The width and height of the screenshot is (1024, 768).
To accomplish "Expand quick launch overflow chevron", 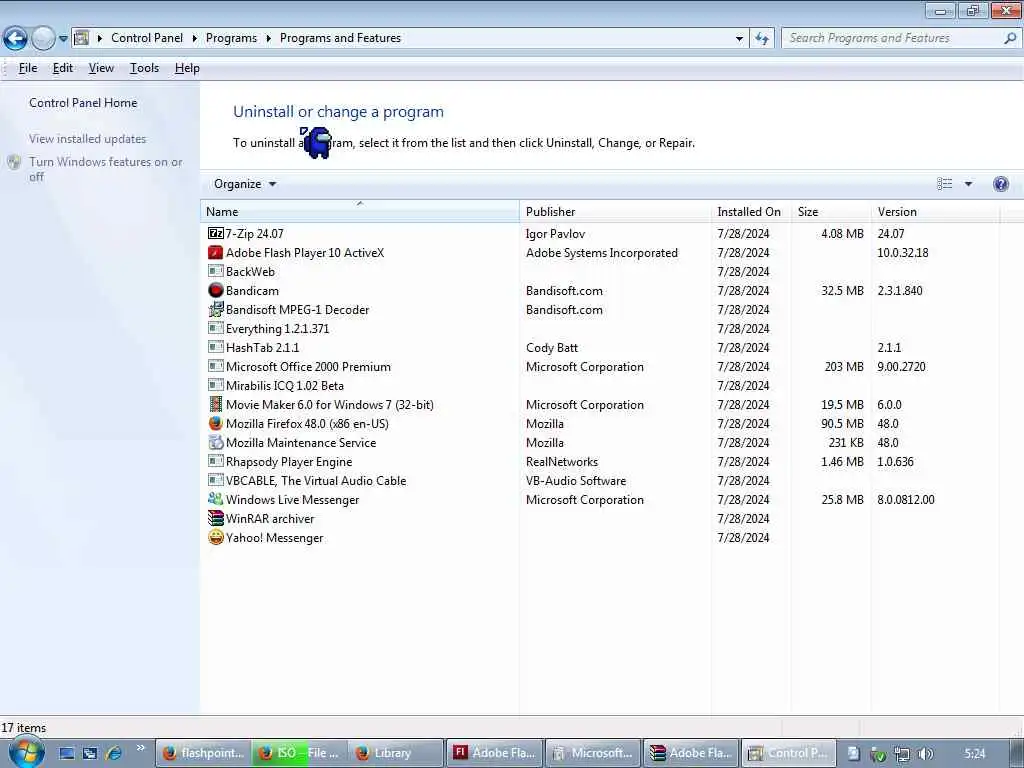I will [x=140, y=748].
